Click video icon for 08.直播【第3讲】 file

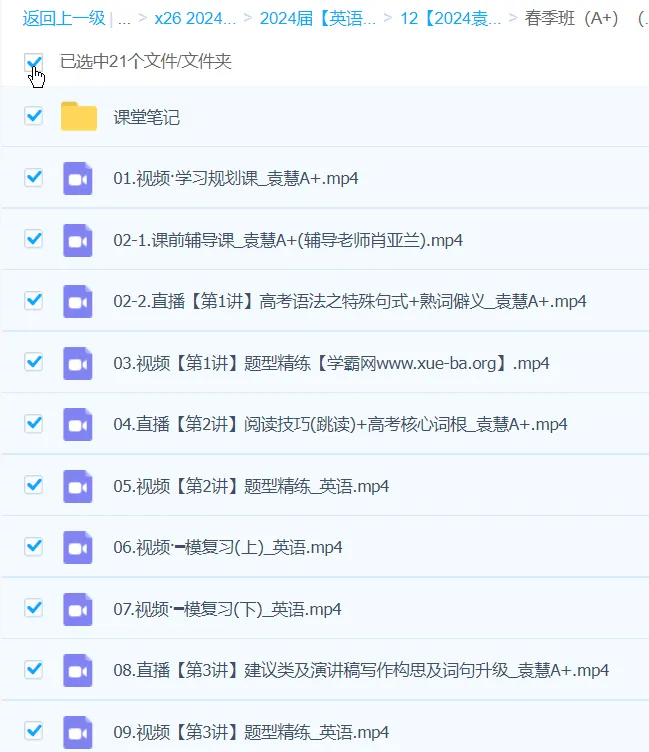pyautogui.click(x=78, y=670)
